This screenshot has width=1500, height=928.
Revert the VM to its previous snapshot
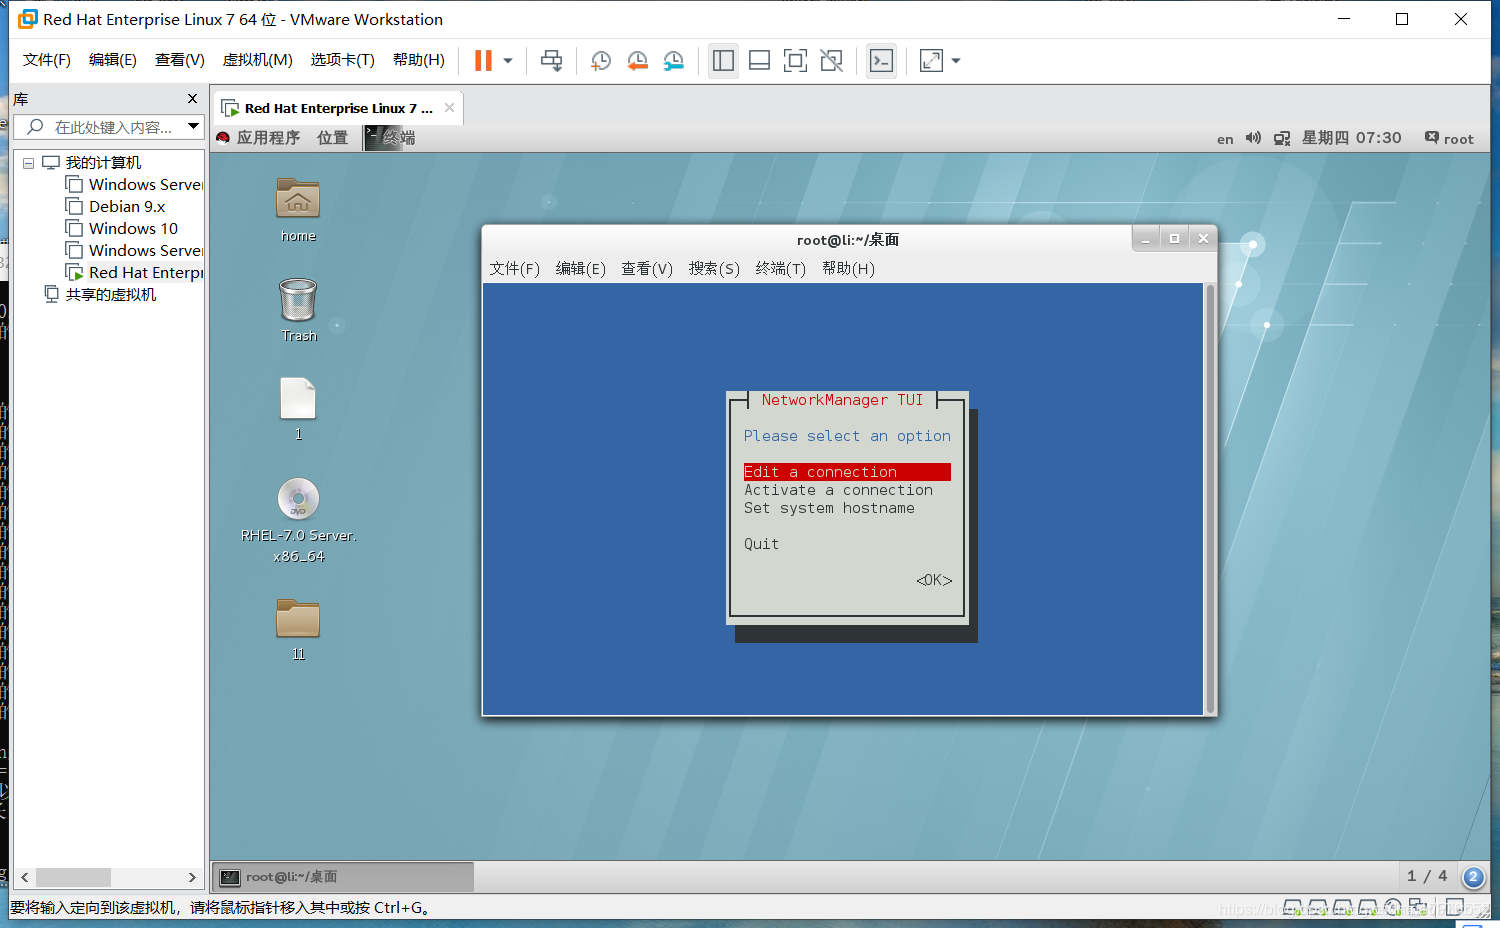click(637, 61)
